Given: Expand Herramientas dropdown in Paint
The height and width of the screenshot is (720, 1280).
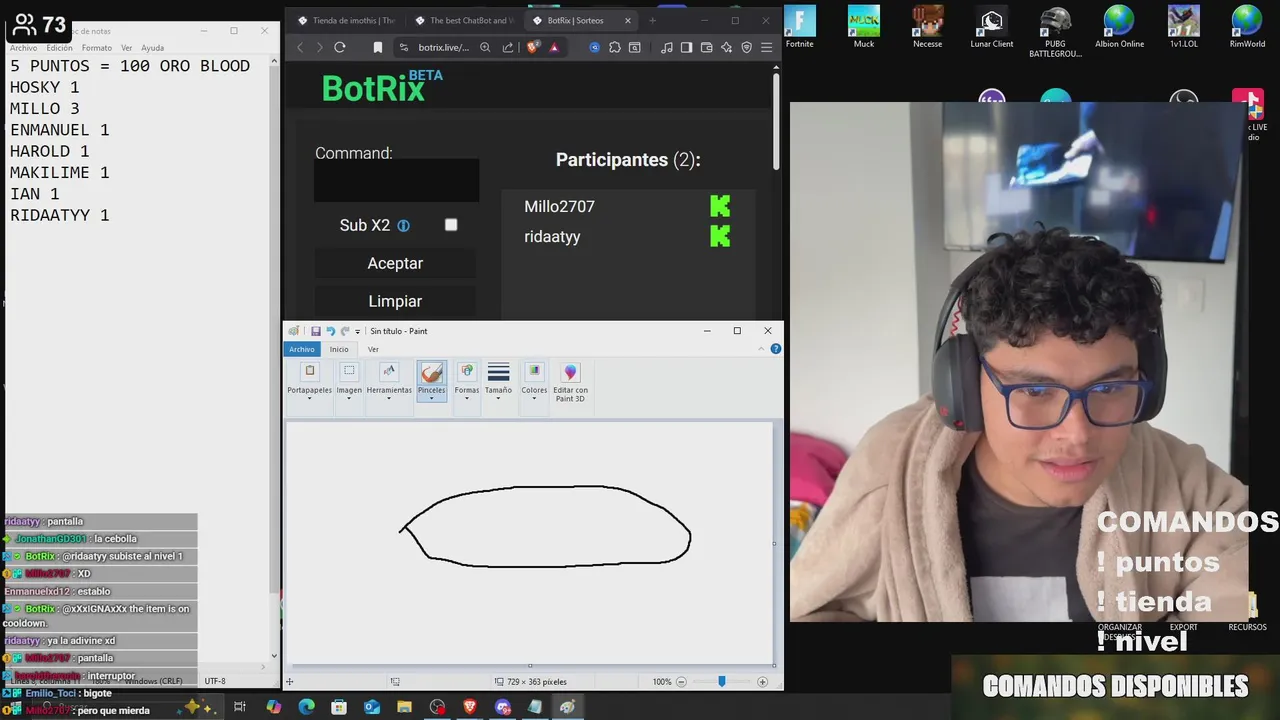Looking at the screenshot, I should click(389, 399).
